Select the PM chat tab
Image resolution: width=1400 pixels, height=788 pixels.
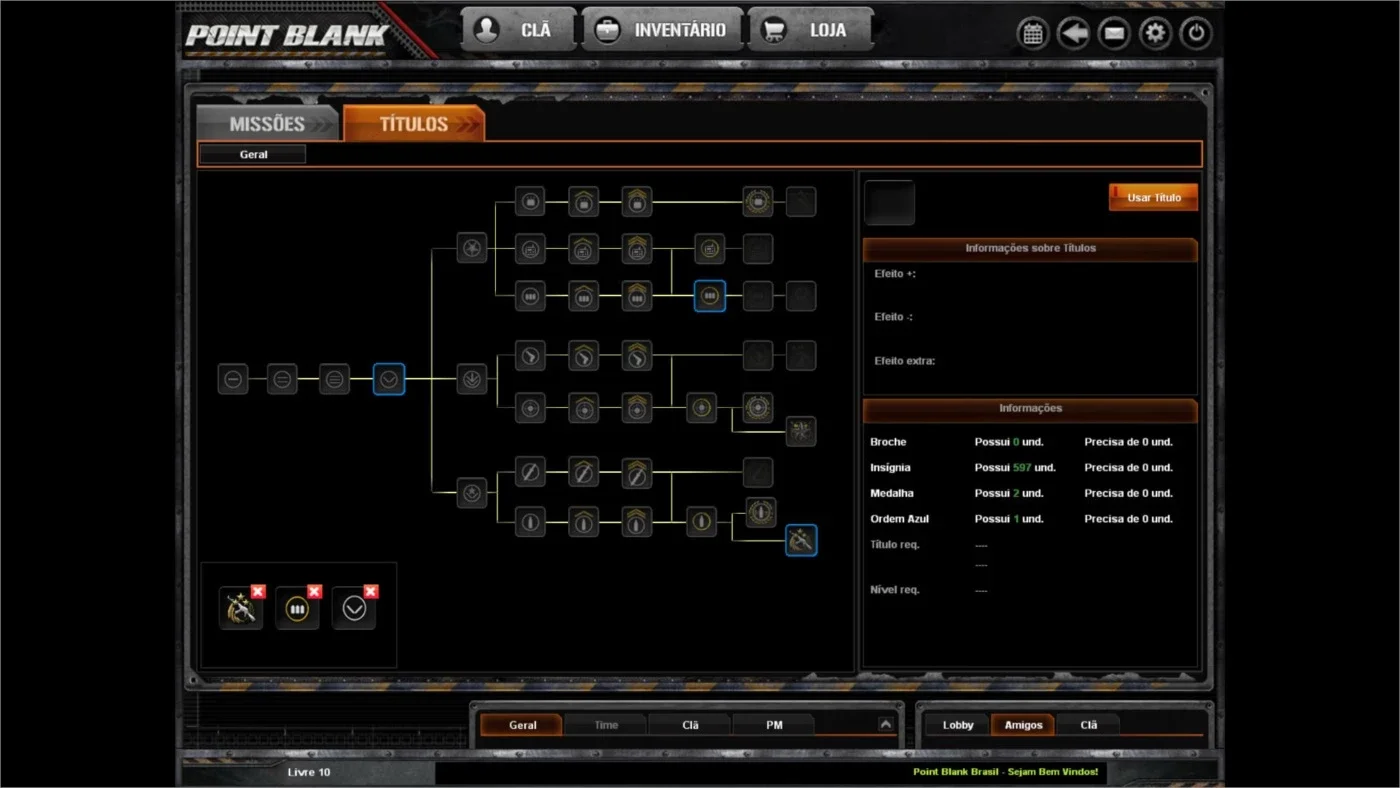pos(774,725)
